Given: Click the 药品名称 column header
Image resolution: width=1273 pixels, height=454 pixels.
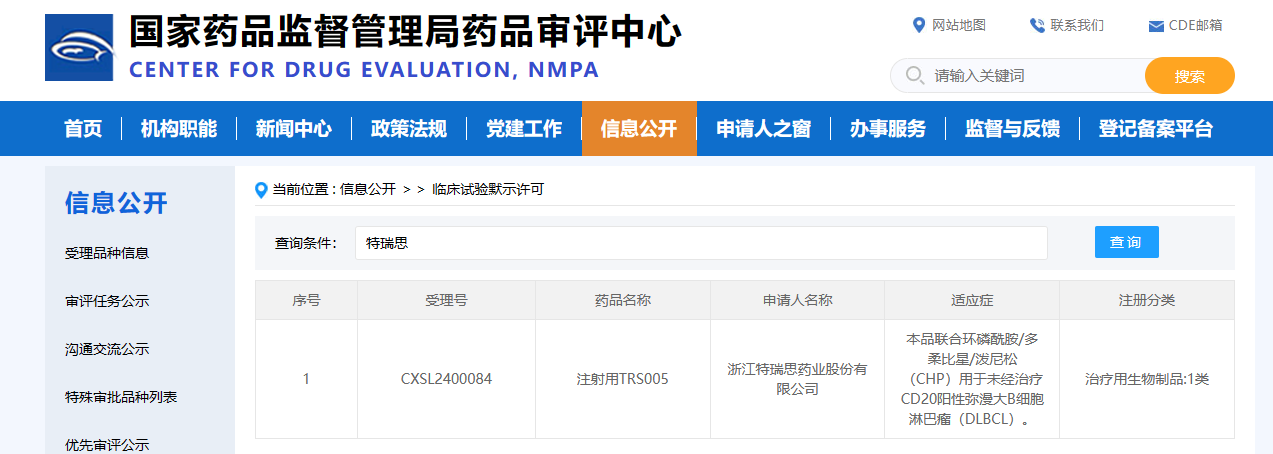Looking at the screenshot, I should tap(623, 300).
